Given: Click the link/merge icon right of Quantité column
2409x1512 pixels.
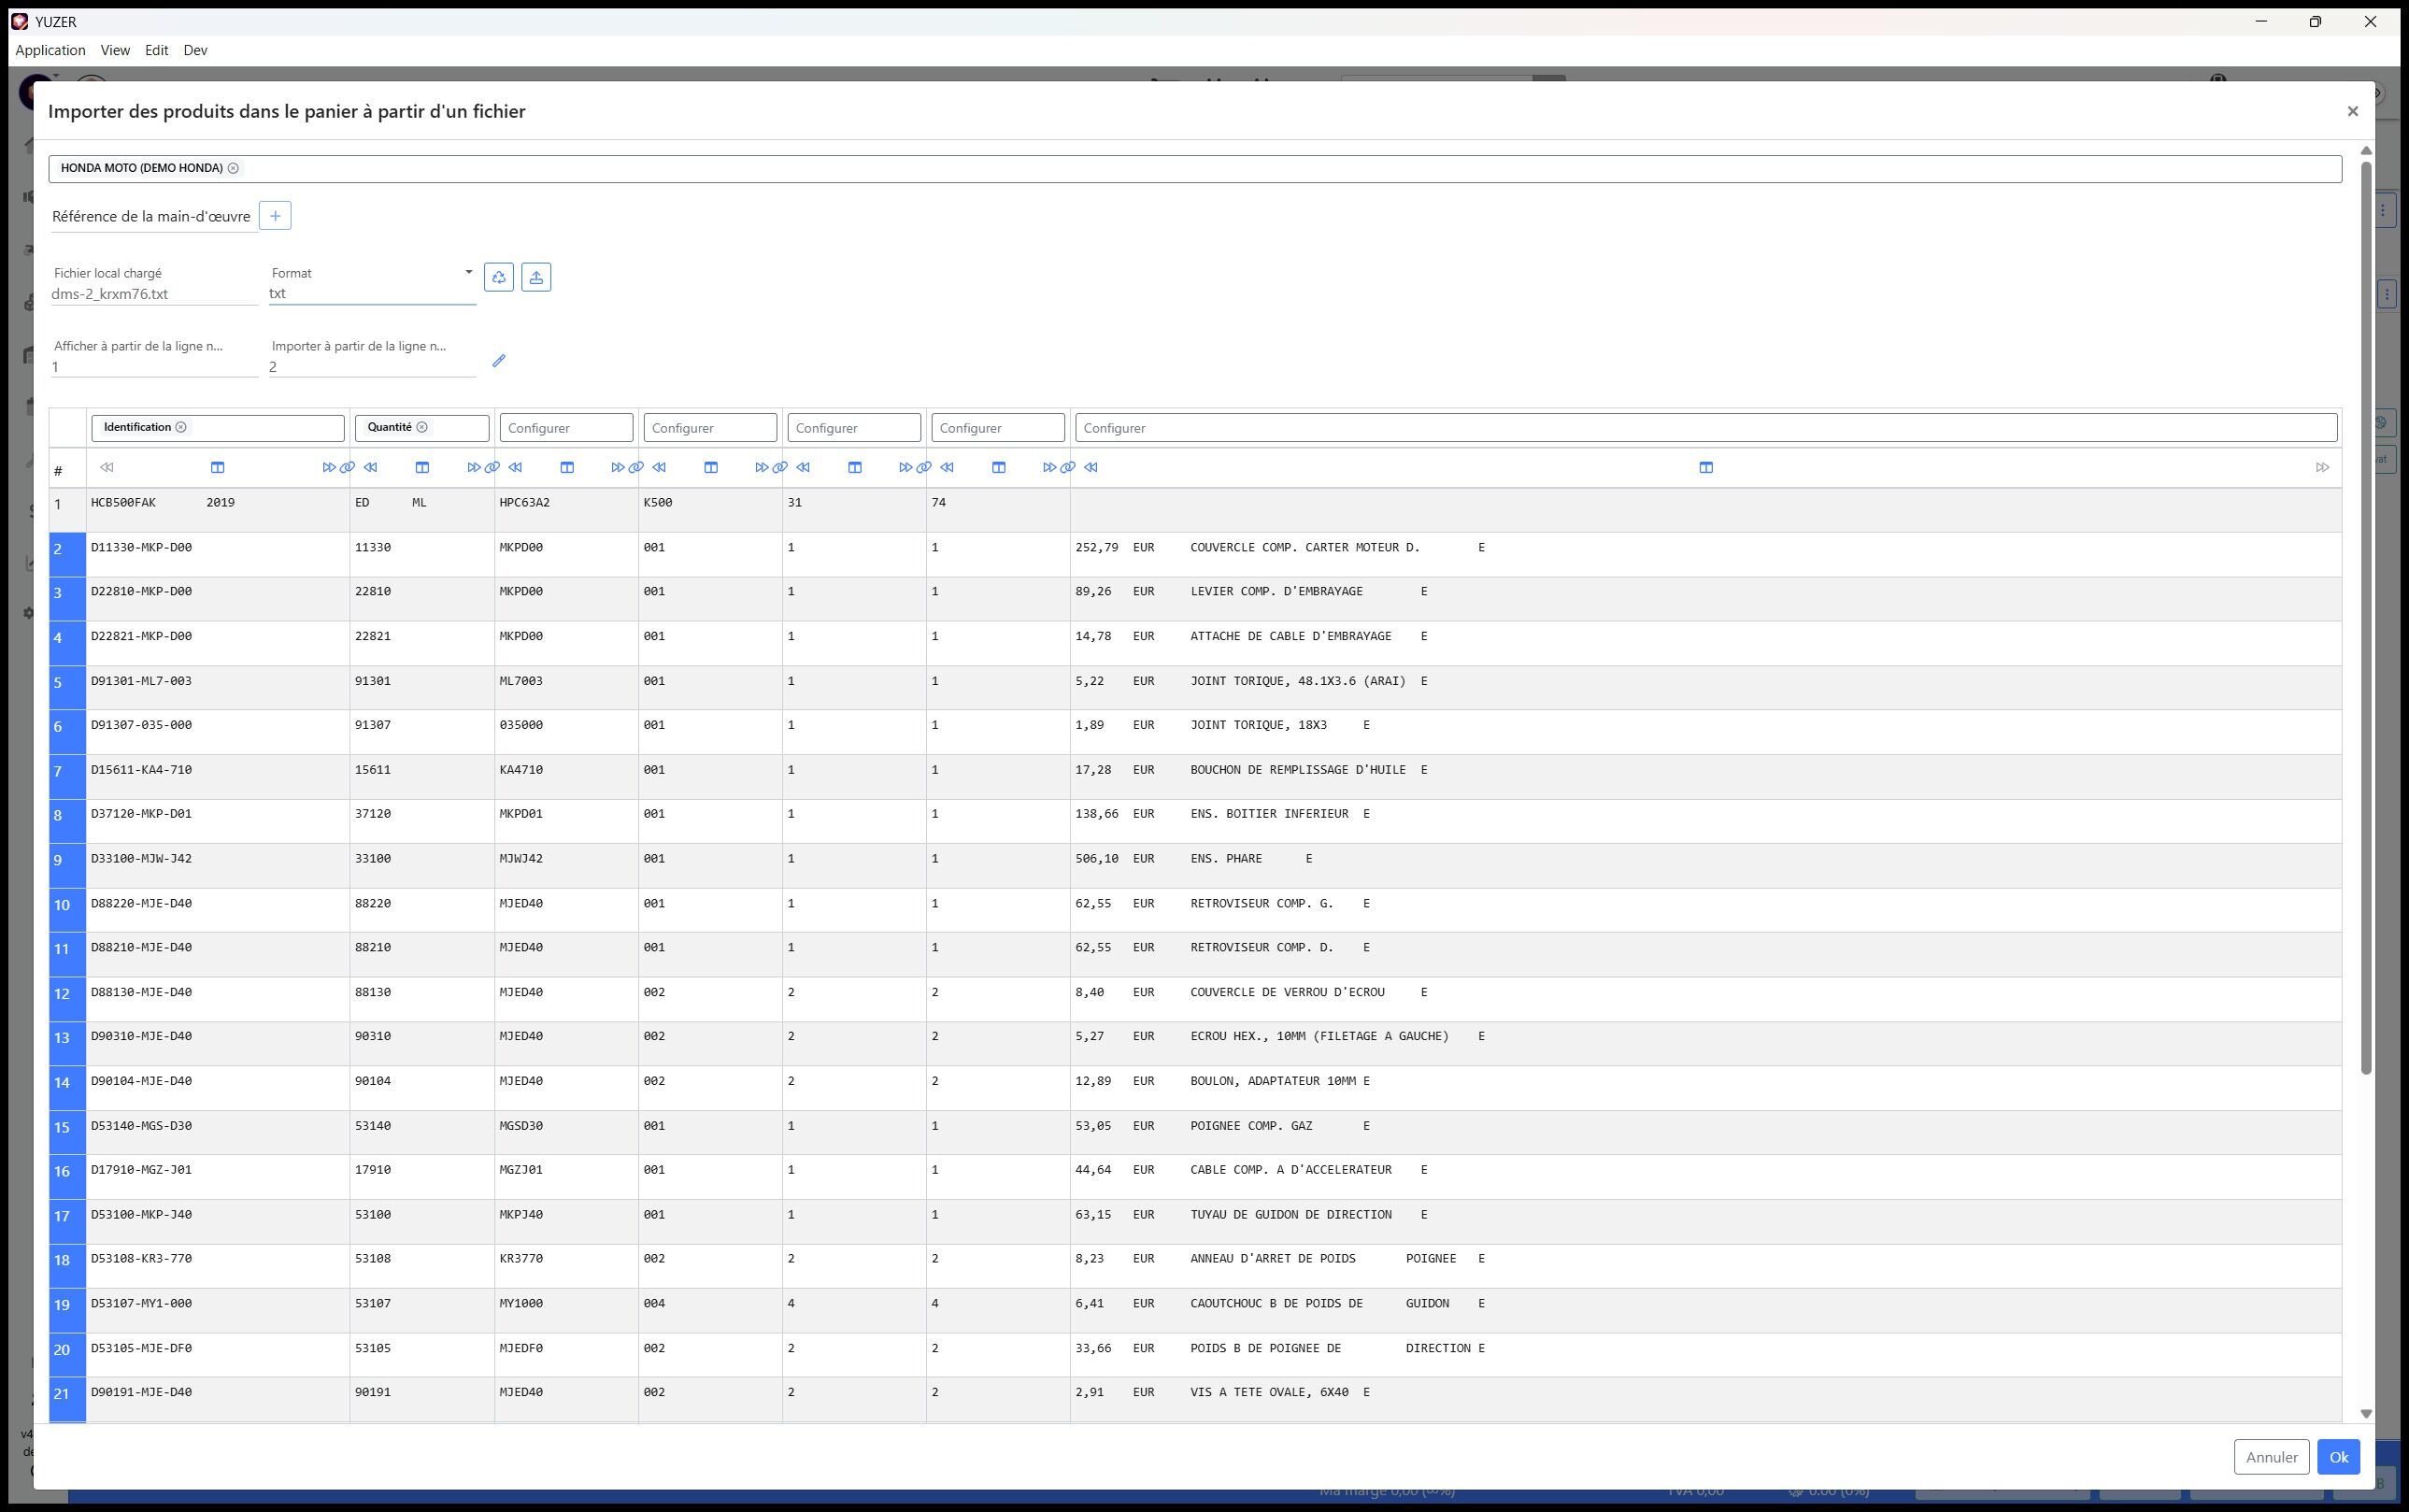Looking at the screenshot, I should [492, 467].
